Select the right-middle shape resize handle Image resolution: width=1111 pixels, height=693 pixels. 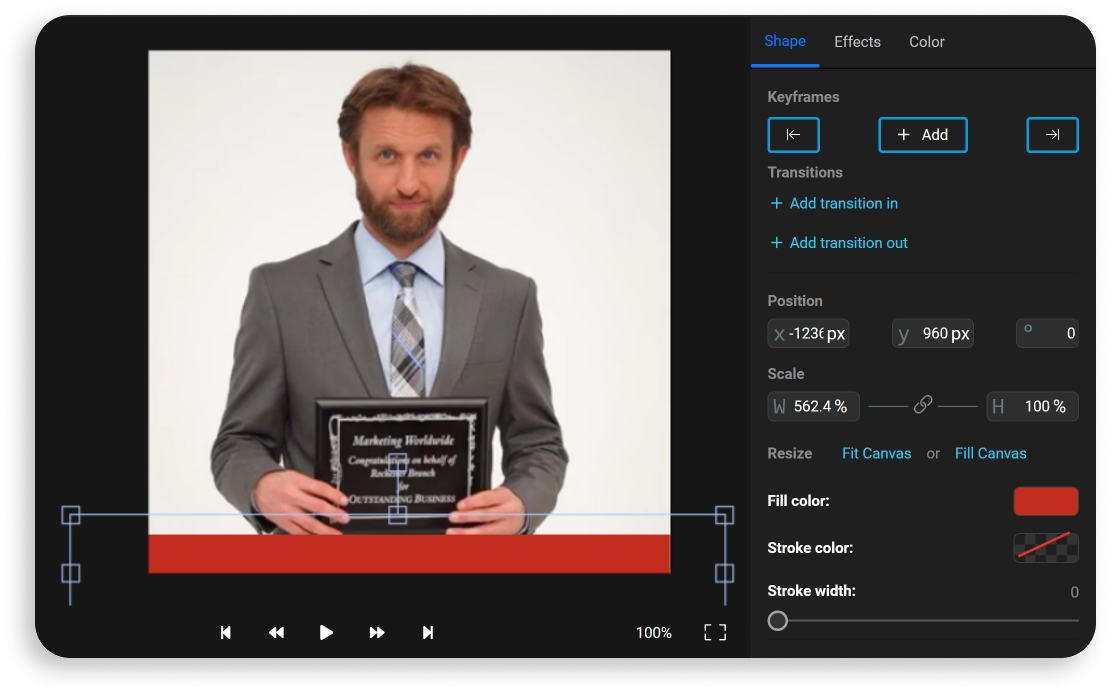[x=724, y=573]
